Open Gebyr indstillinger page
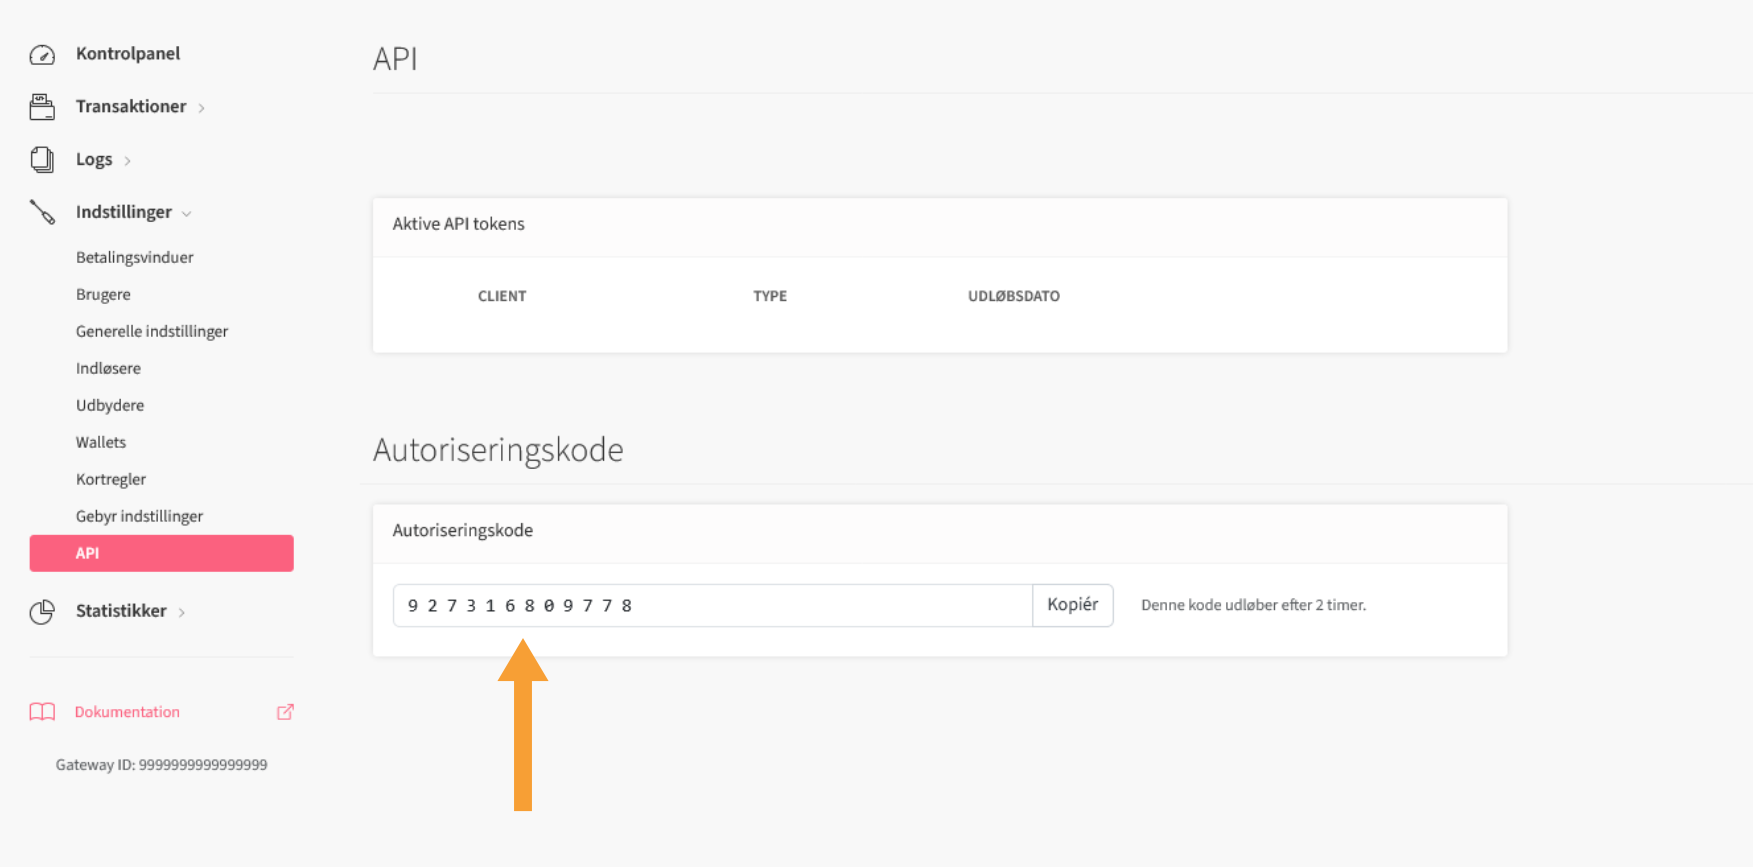 (x=139, y=516)
